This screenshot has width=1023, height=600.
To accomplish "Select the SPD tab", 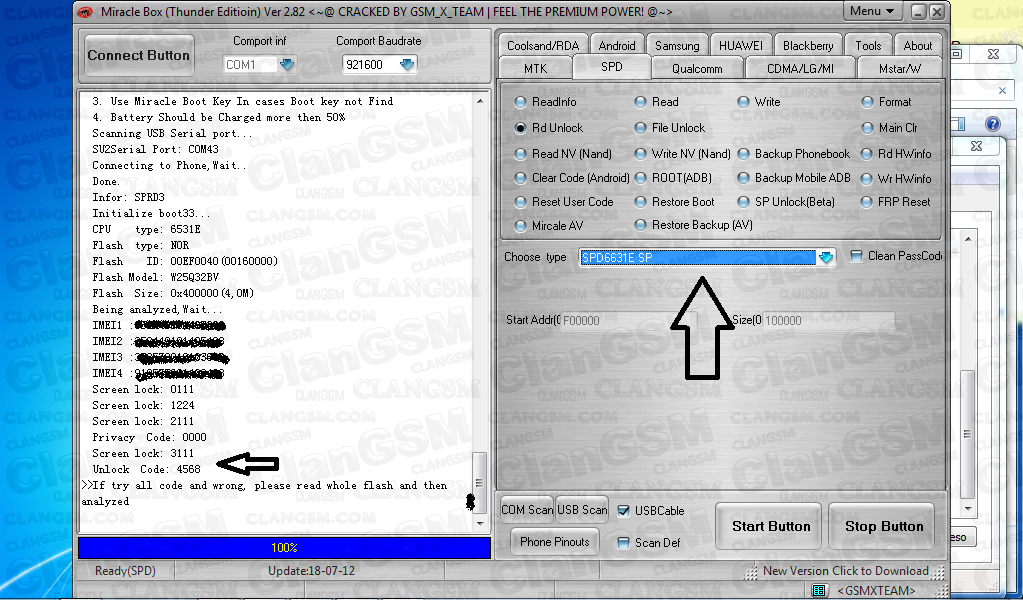I will click(x=611, y=67).
